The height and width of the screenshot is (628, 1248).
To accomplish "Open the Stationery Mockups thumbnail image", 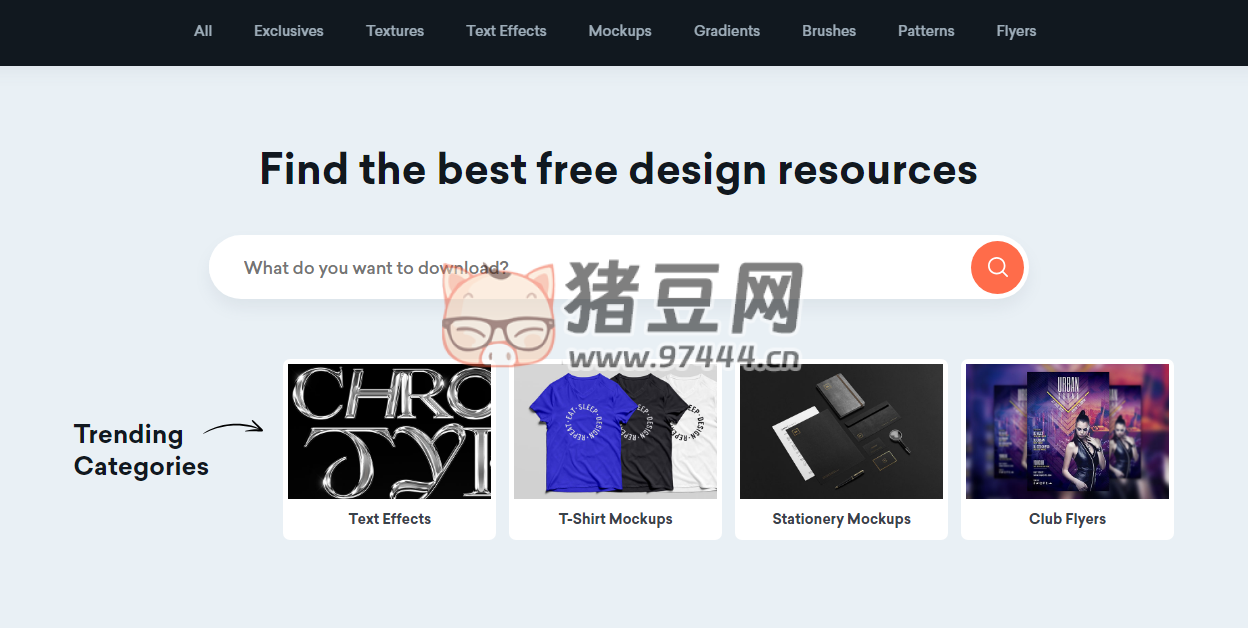I will coord(841,431).
